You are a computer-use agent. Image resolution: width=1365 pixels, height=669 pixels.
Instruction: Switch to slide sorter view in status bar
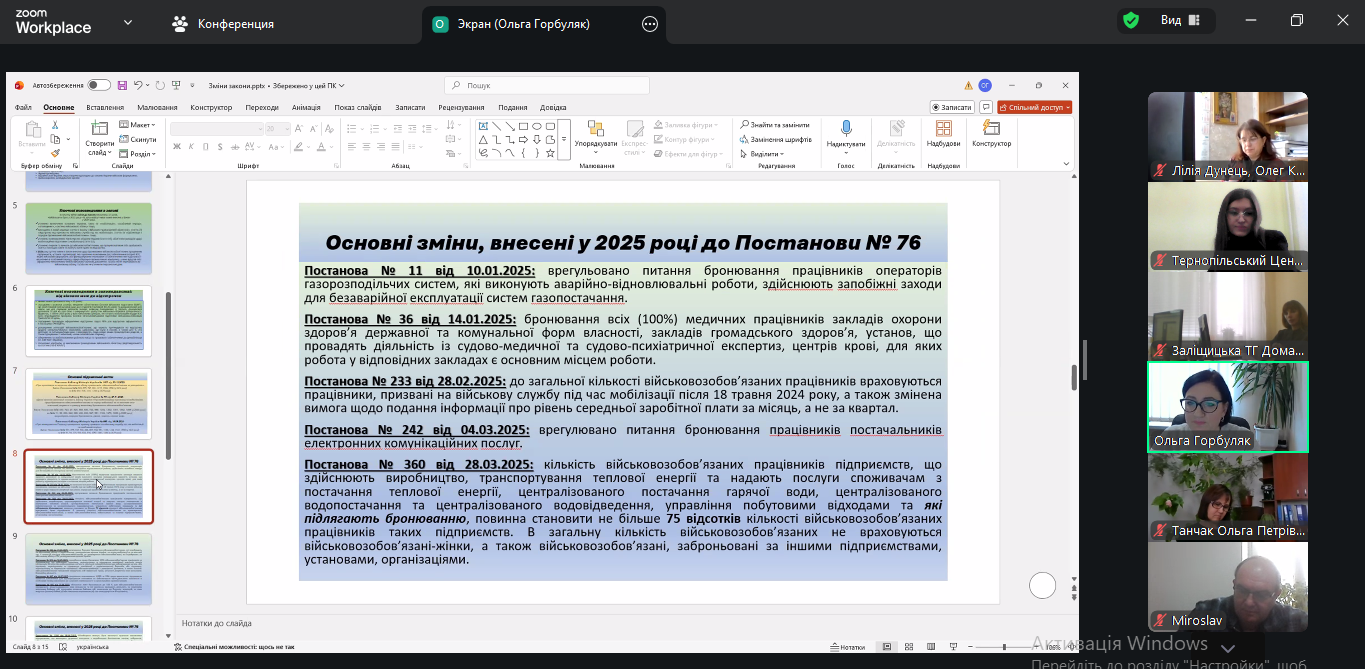click(x=908, y=647)
